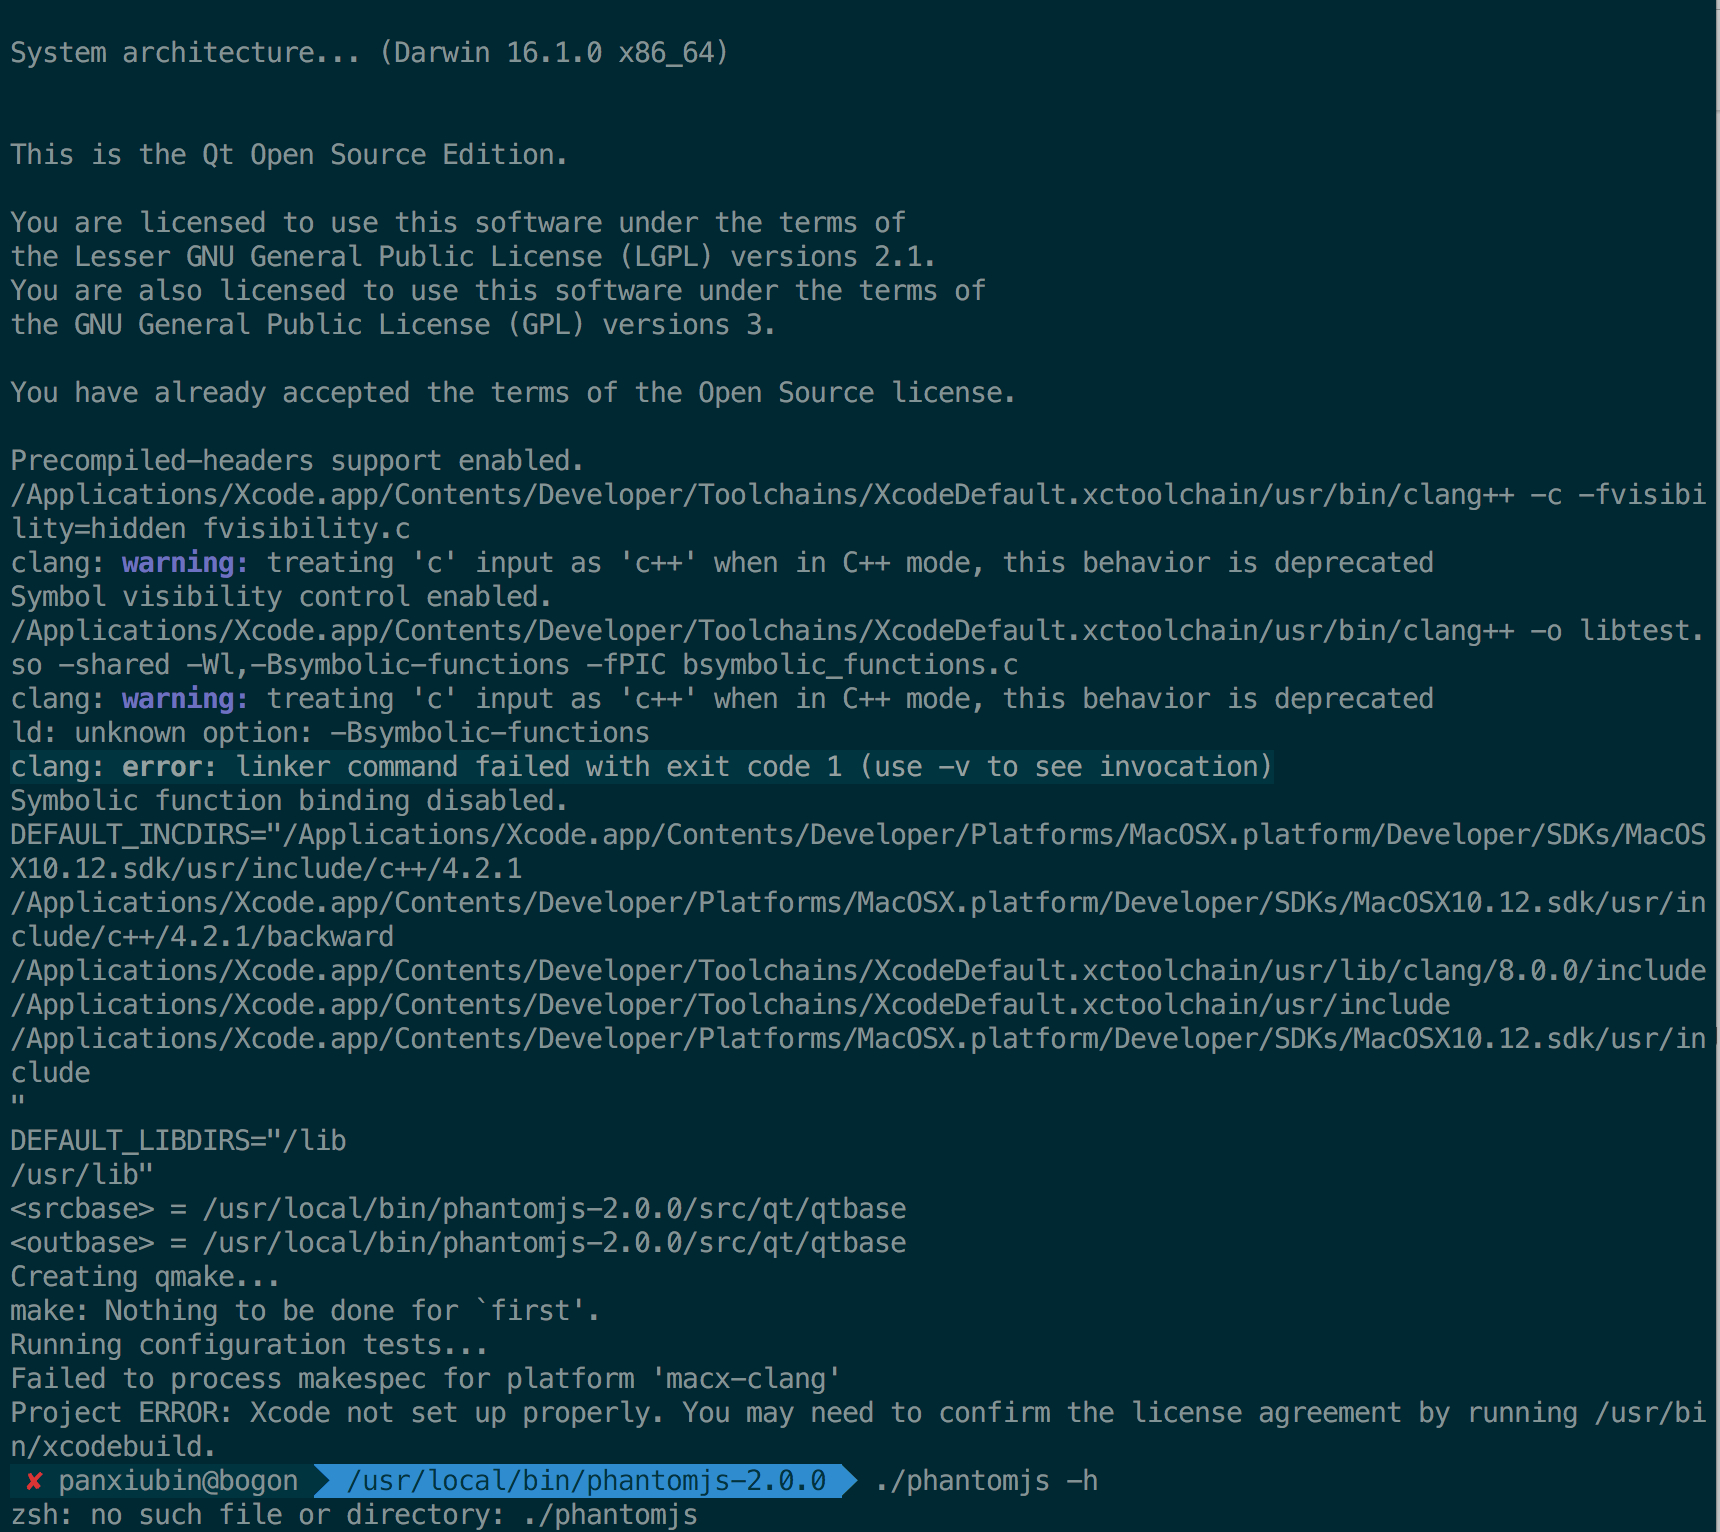
Task: Click the red X error status icon in prompt
Action: click(34, 1481)
